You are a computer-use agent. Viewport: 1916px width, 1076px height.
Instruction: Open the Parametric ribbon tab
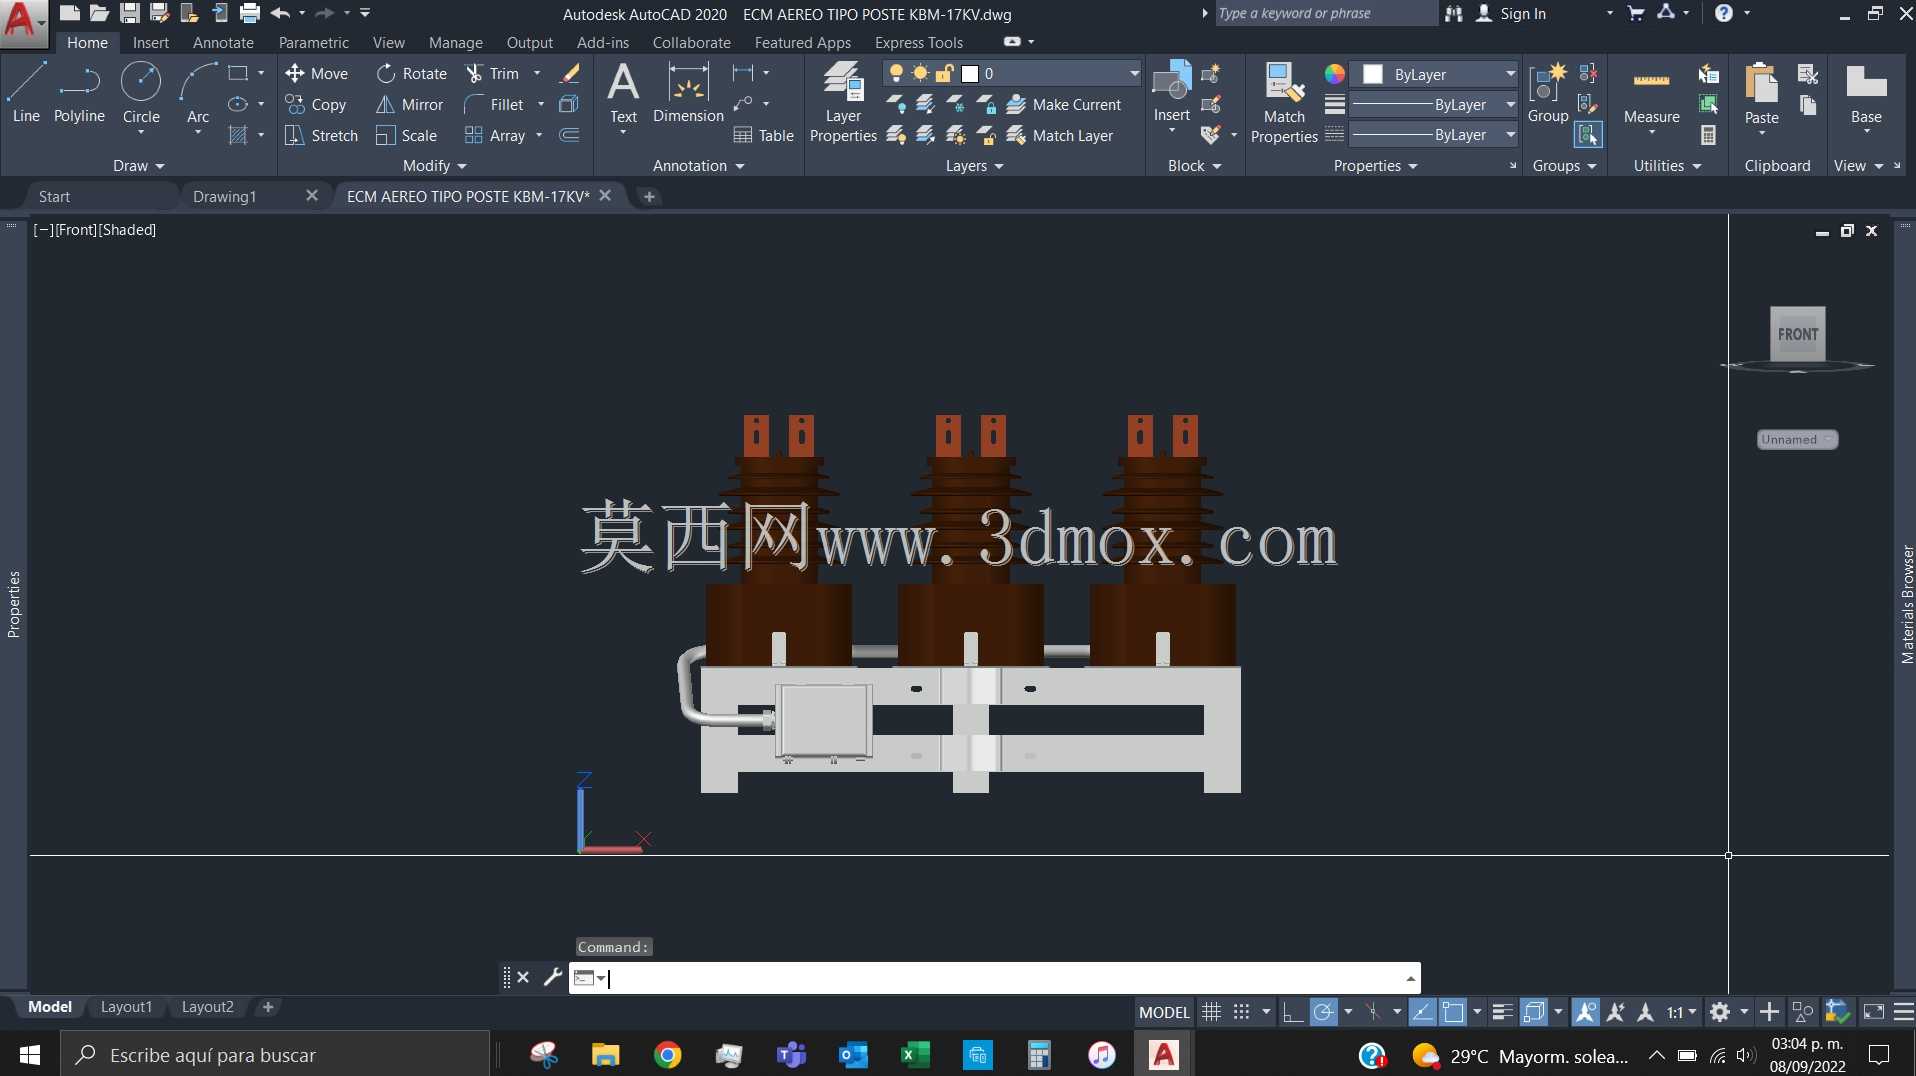click(x=314, y=43)
